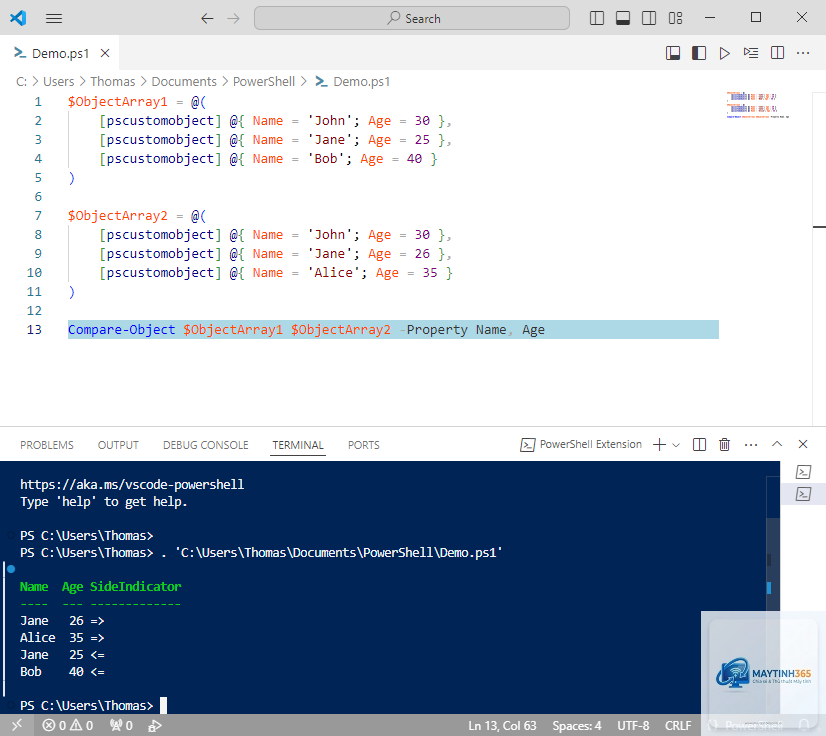Click the 'Bob' string on line 4
The width and height of the screenshot is (826, 736).
pos(326,159)
